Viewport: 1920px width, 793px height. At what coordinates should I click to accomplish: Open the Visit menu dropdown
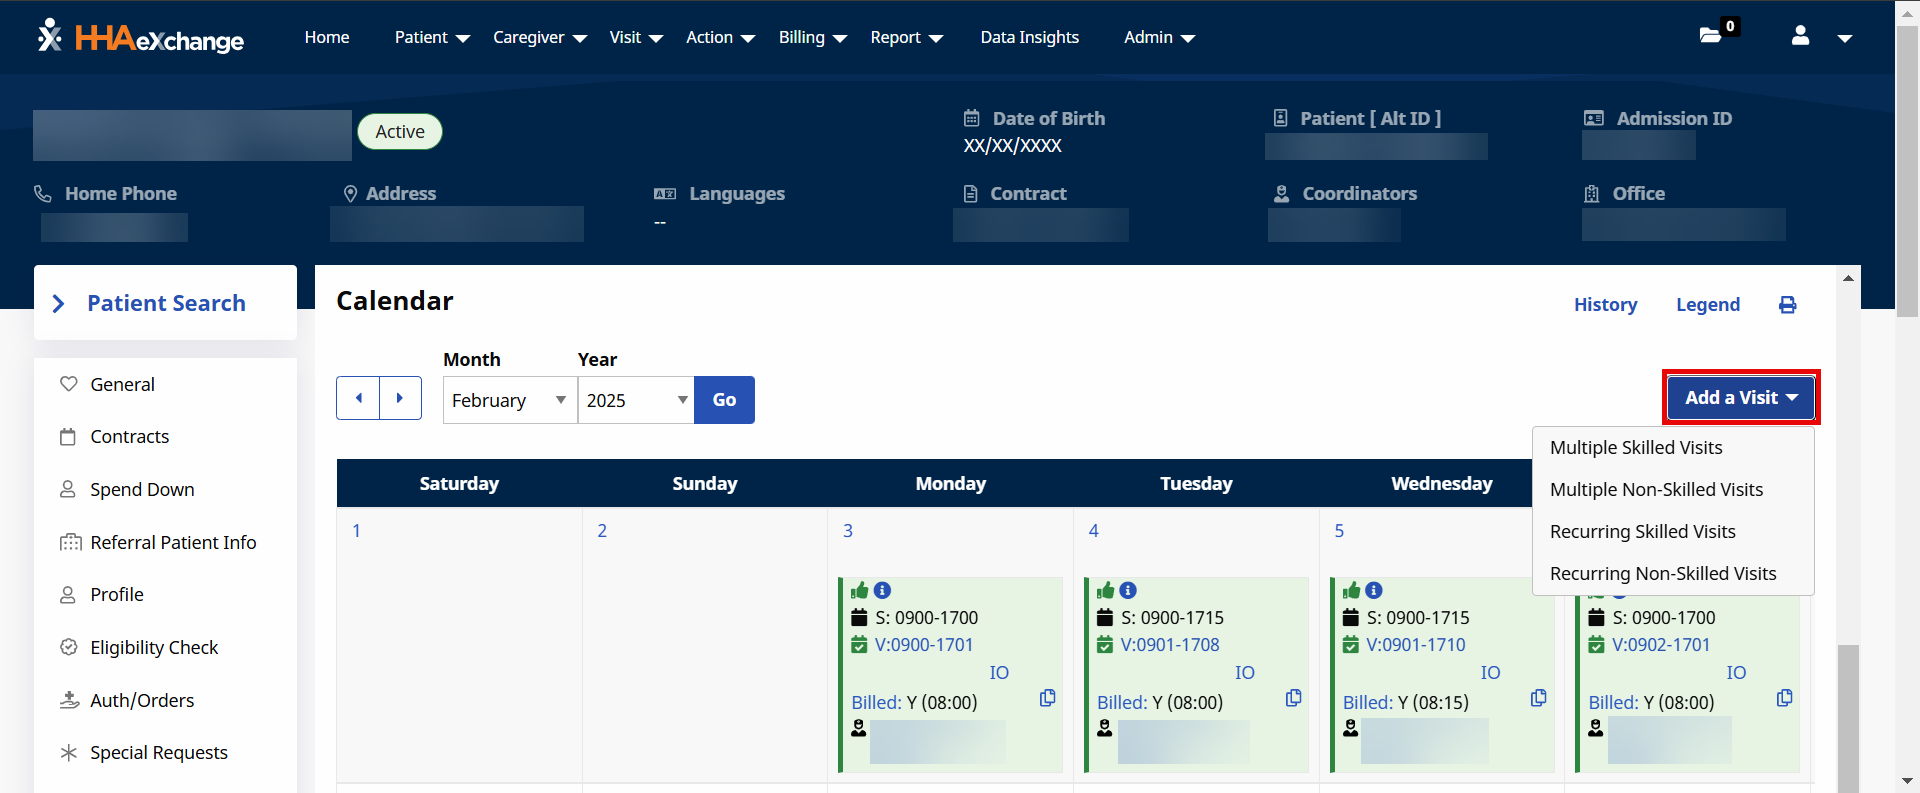(636, 37)
